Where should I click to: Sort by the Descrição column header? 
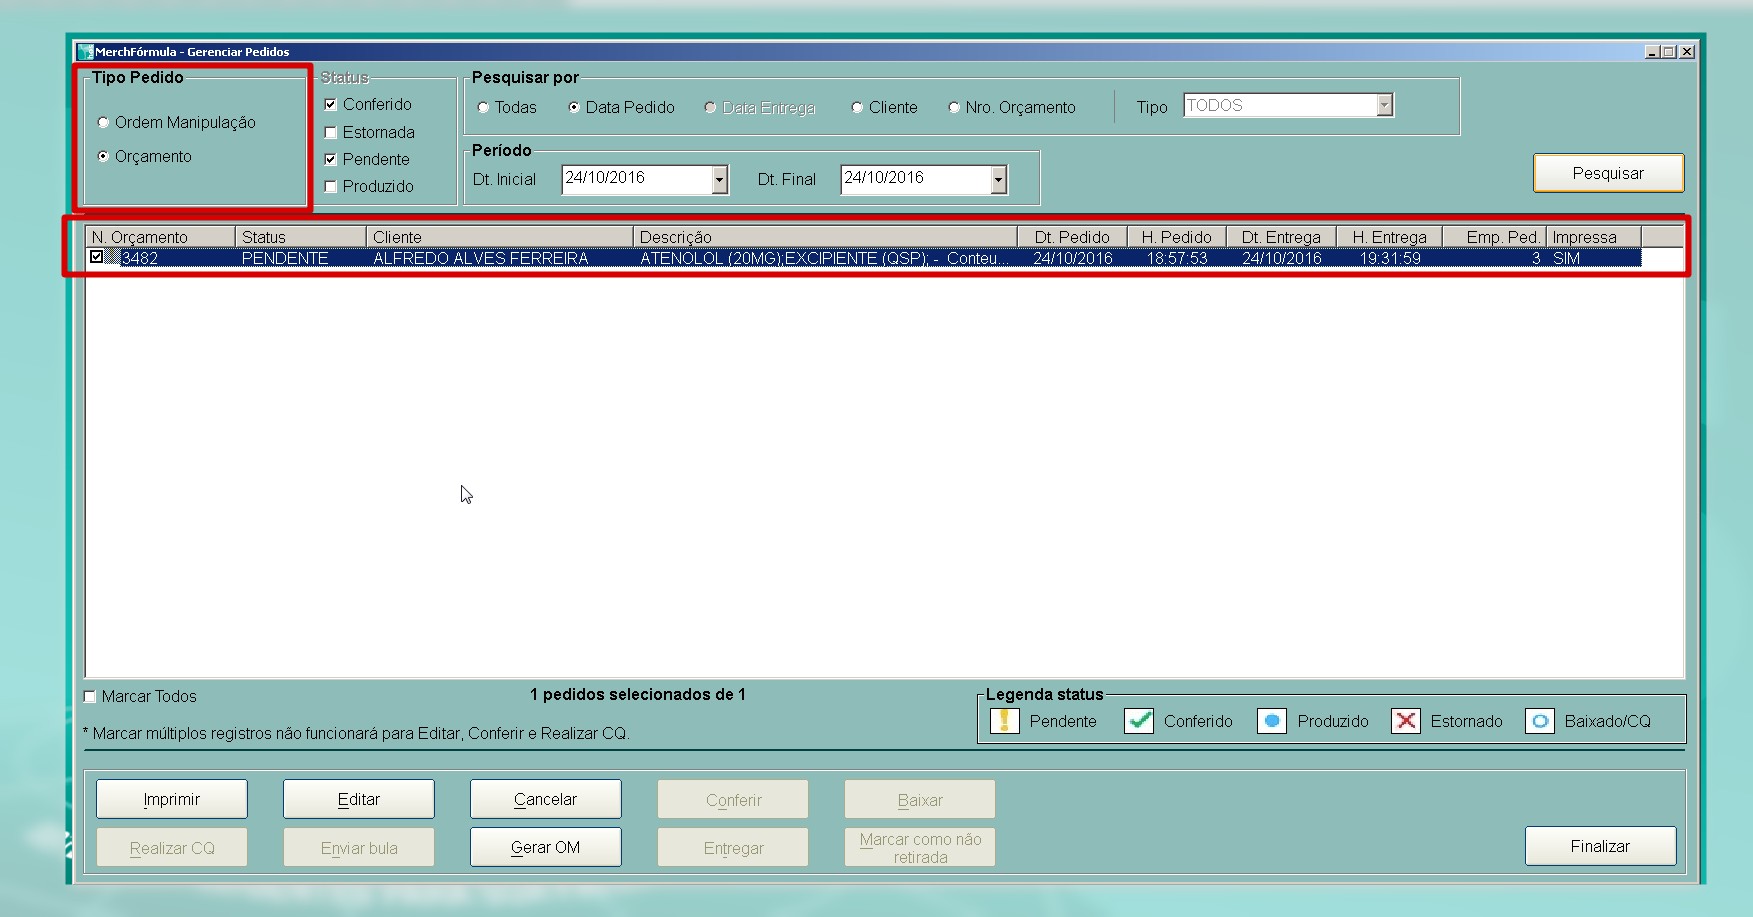[825, 237]
